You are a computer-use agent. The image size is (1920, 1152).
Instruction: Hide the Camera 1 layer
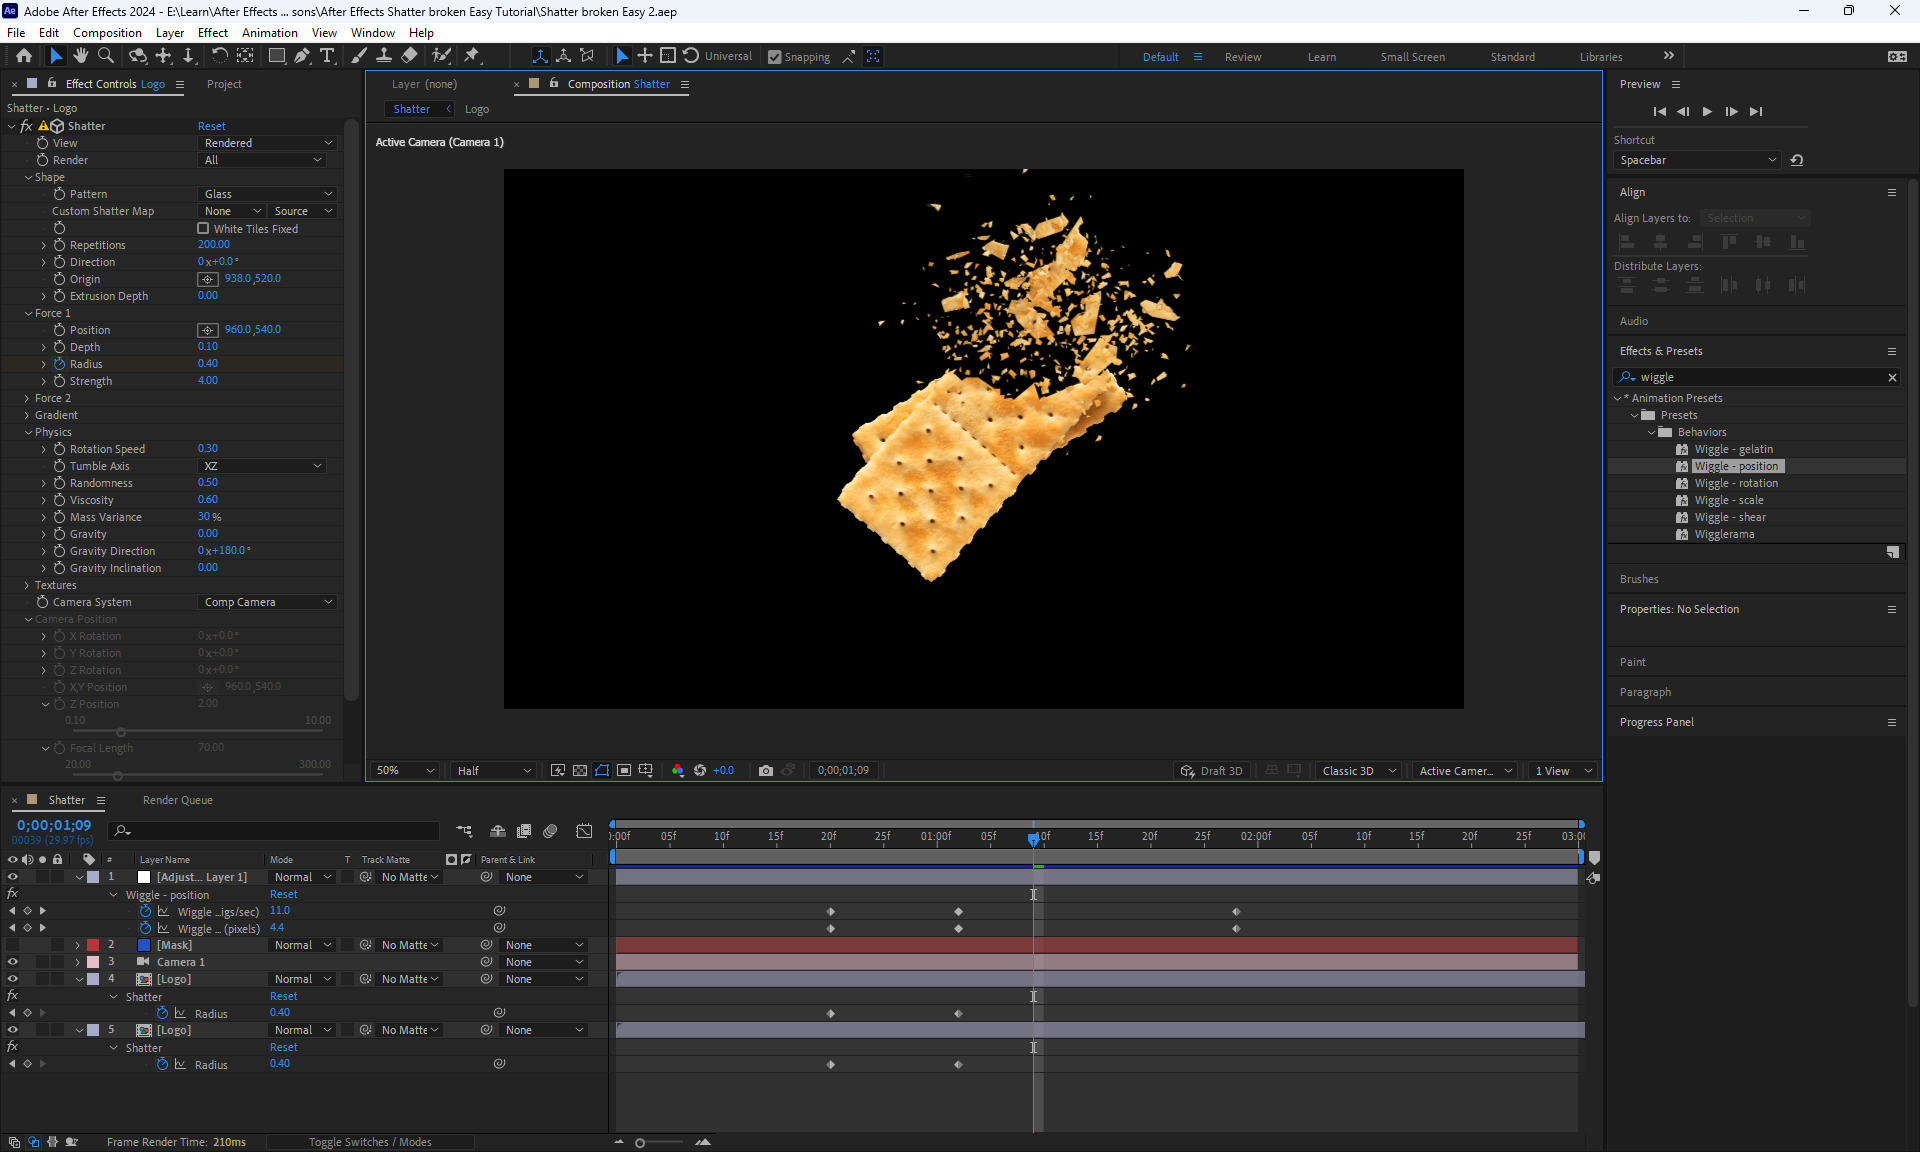[x=13, y=962]
